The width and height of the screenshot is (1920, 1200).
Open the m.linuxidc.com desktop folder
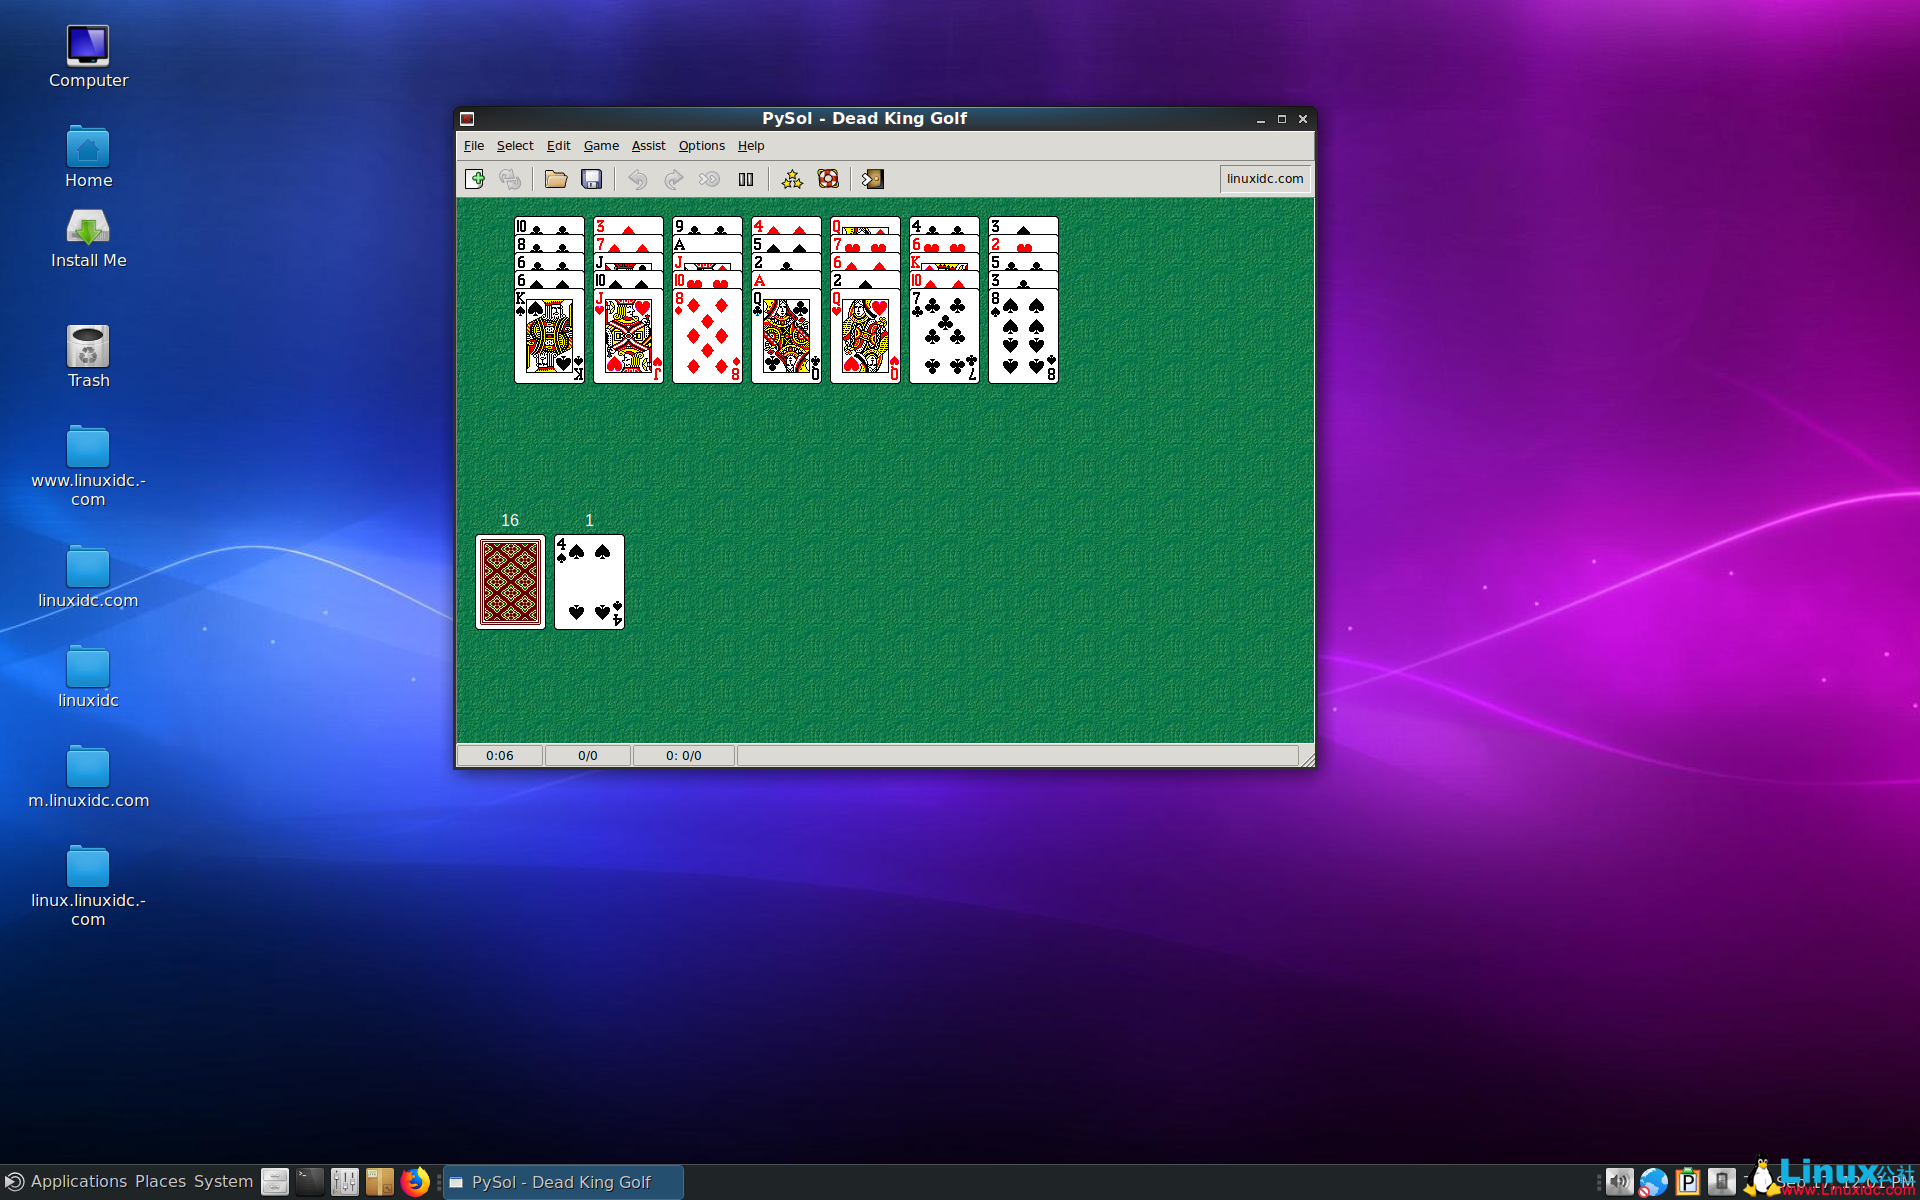[x=88, y=778]
